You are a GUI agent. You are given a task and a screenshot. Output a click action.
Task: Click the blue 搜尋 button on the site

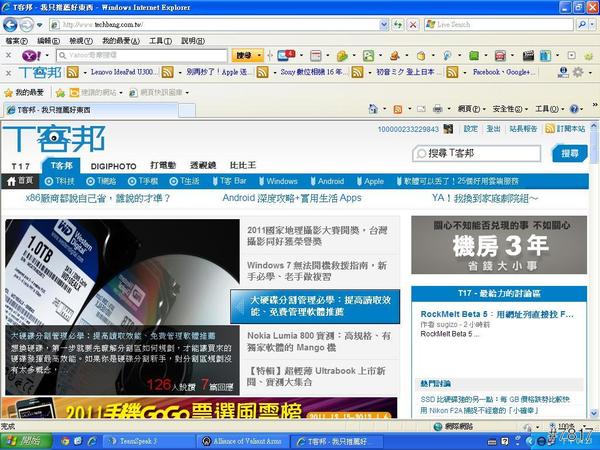click(x=570, y=153)
